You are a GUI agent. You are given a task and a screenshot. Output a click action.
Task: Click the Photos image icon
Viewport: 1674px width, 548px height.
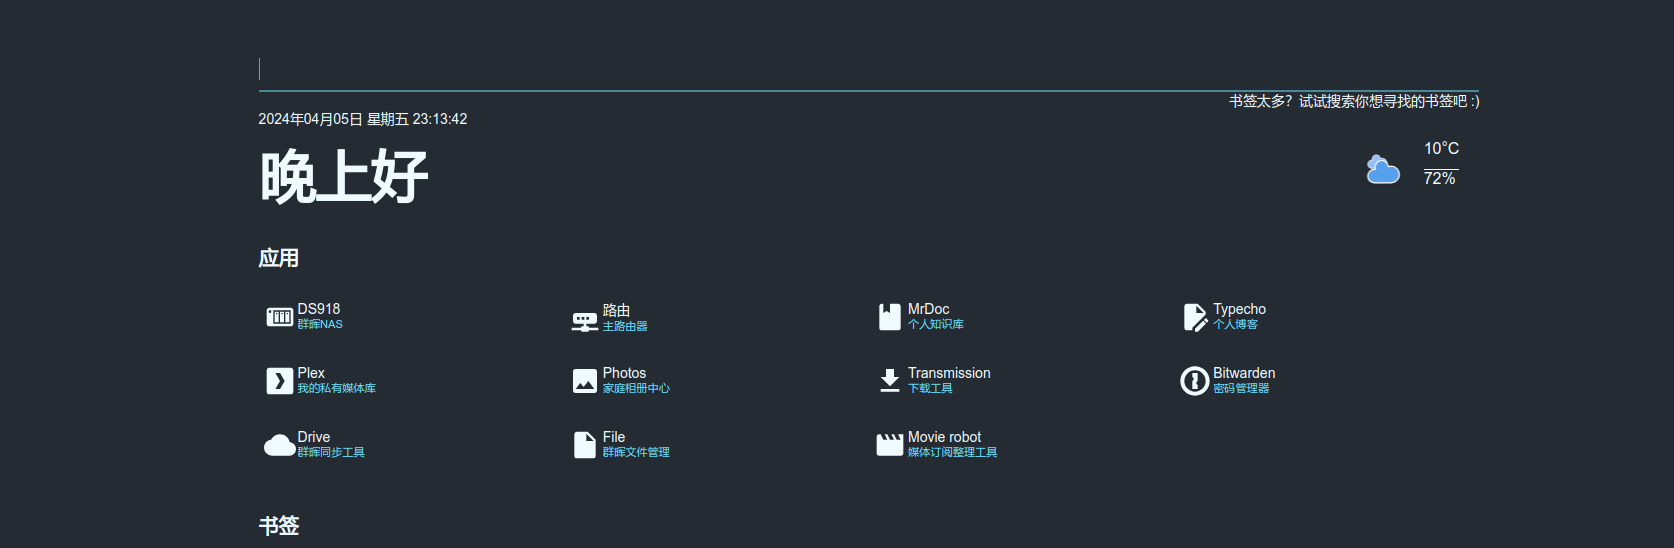point(585,381)
